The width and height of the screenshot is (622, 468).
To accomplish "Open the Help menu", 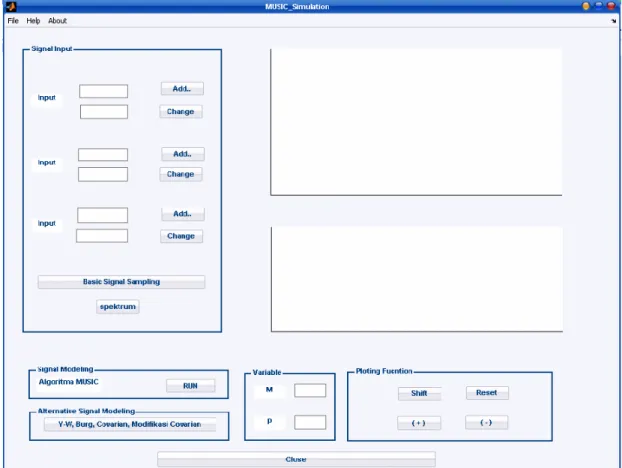I will pos(33,21).
